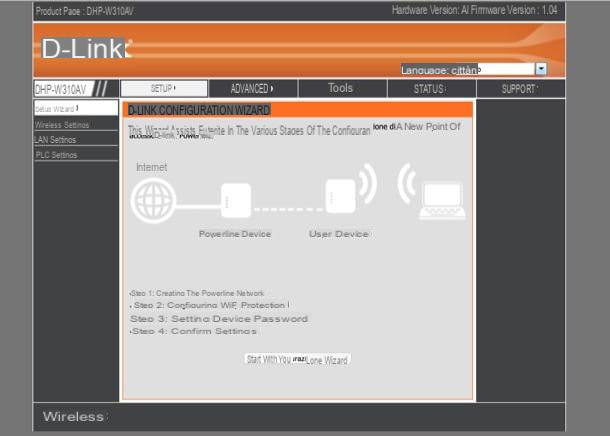Image resolution: width=610 pixels, height=436 pixels.
Task: Click the Powerline Device caption
Action: coord(235,234)
